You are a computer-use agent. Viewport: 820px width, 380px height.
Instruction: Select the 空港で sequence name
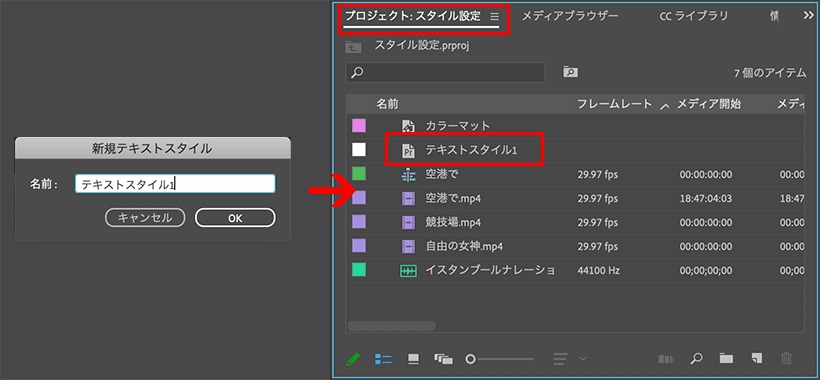(x=441, y=175)
